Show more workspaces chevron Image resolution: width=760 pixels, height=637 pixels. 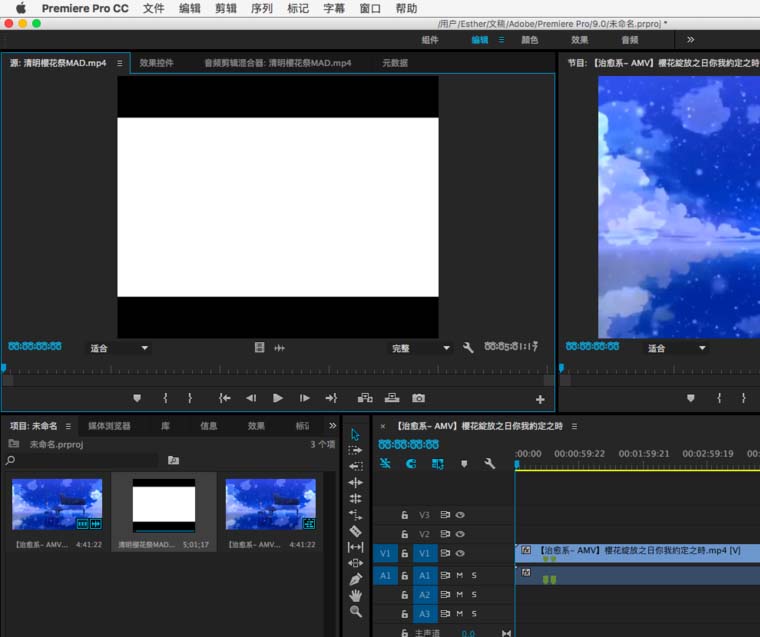(x=690, y=40)
